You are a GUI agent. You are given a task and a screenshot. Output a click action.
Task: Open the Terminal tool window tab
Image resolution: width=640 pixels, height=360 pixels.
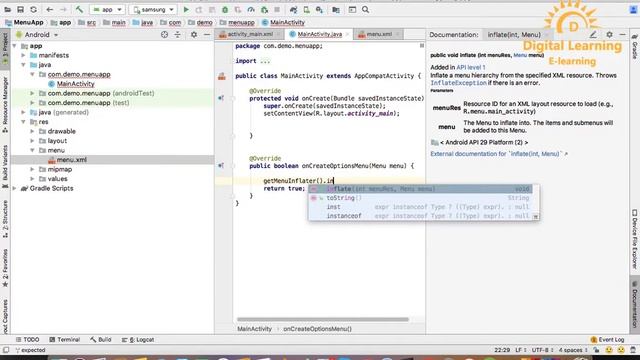coord(64,339)
